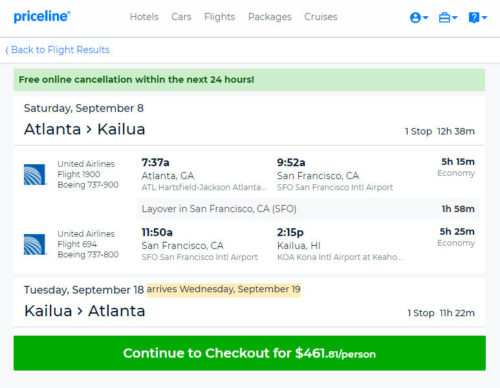Open the My Trips briefcase icon
Image resolution: width=500 pixels, height=388 pixels.
444,17
